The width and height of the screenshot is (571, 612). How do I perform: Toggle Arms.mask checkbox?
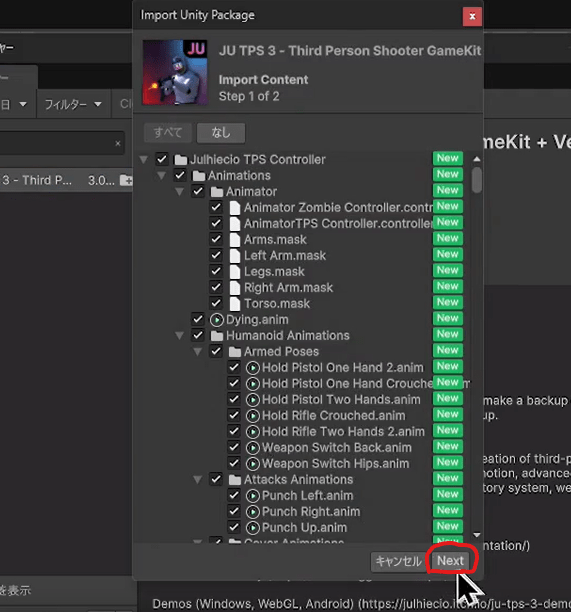pos(216,239)
